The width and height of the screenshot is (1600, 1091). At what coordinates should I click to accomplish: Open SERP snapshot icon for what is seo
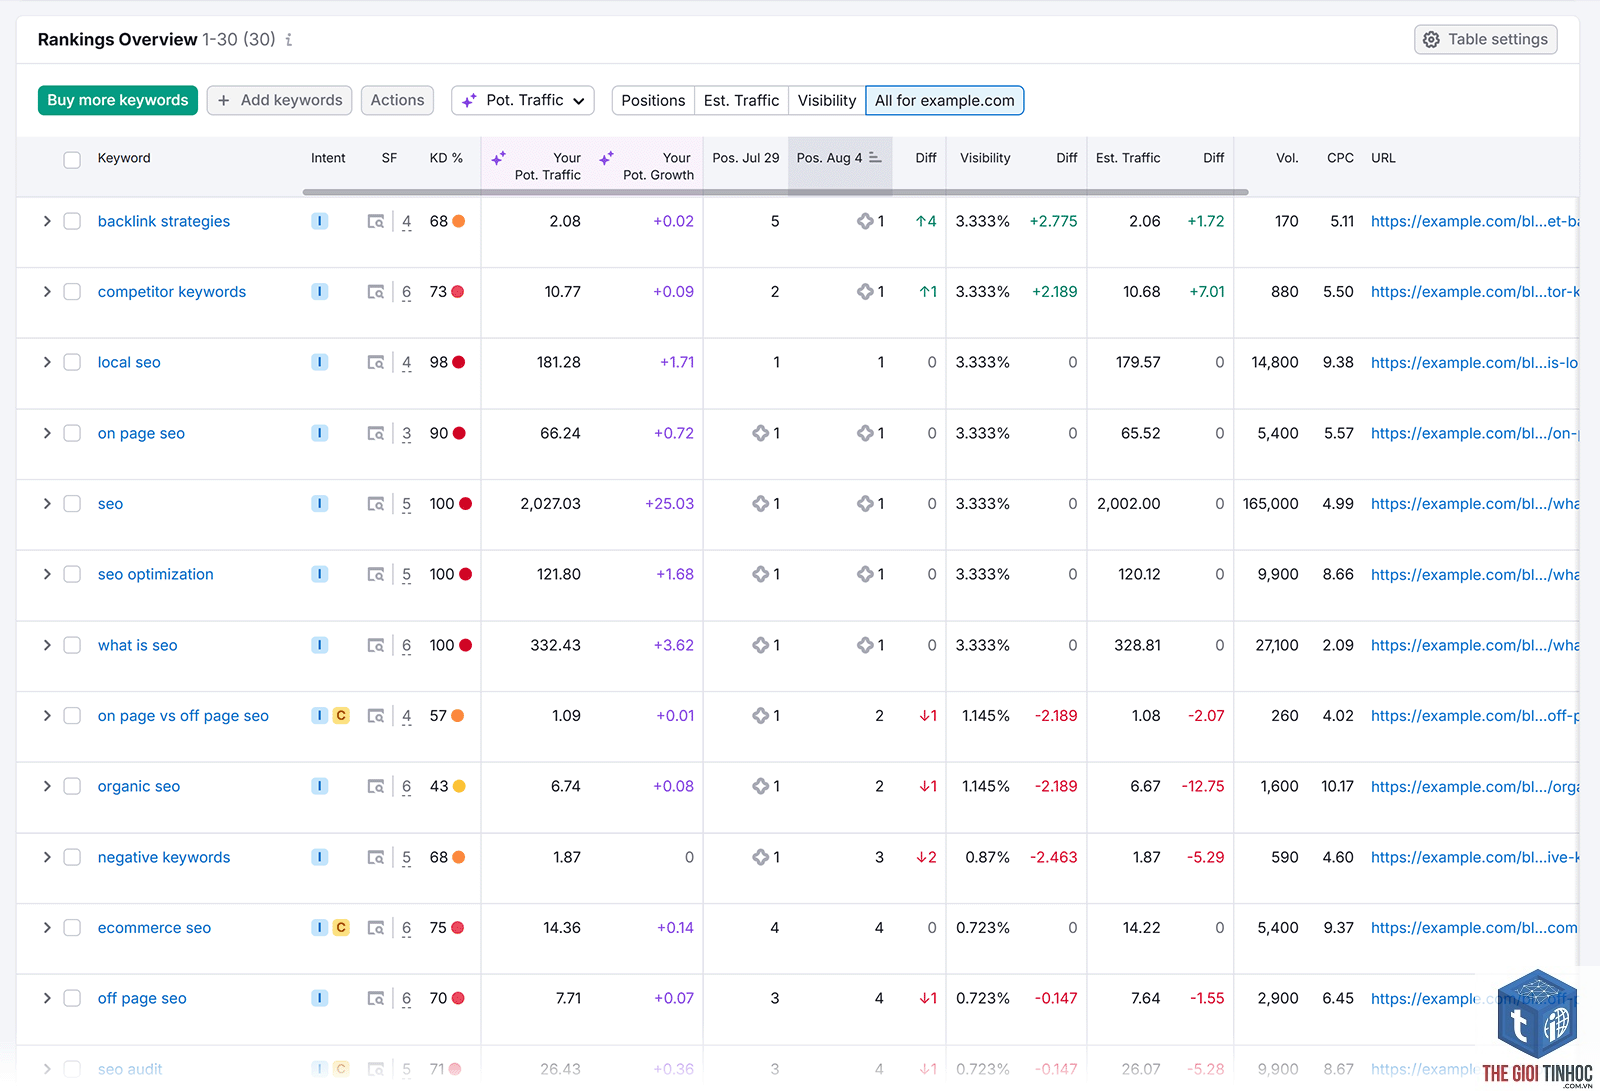[376, 646]
